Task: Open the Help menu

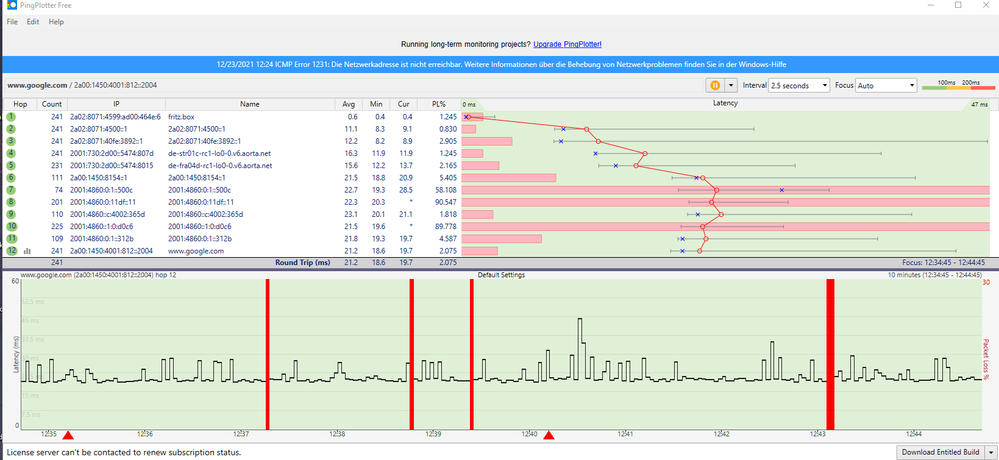Action: tap(56, 22)
